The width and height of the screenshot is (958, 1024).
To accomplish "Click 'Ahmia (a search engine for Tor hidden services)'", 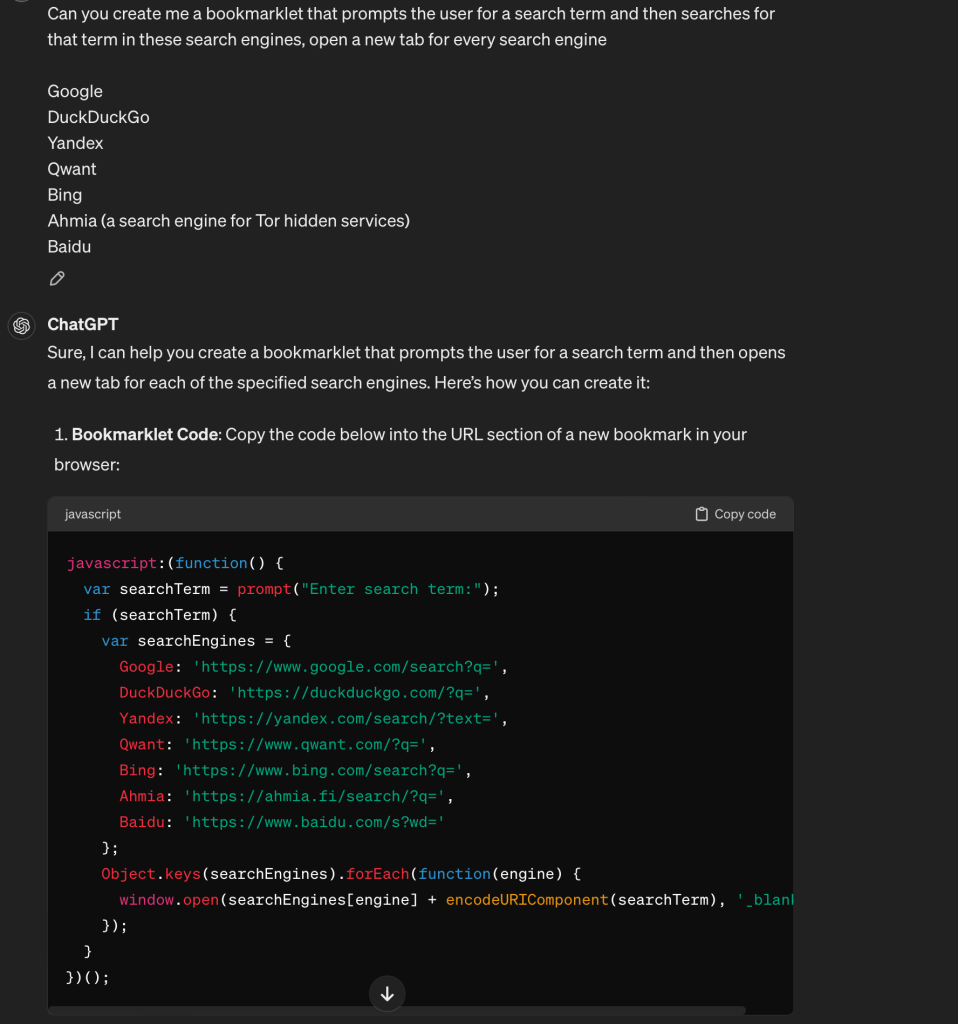I will 229,221.
